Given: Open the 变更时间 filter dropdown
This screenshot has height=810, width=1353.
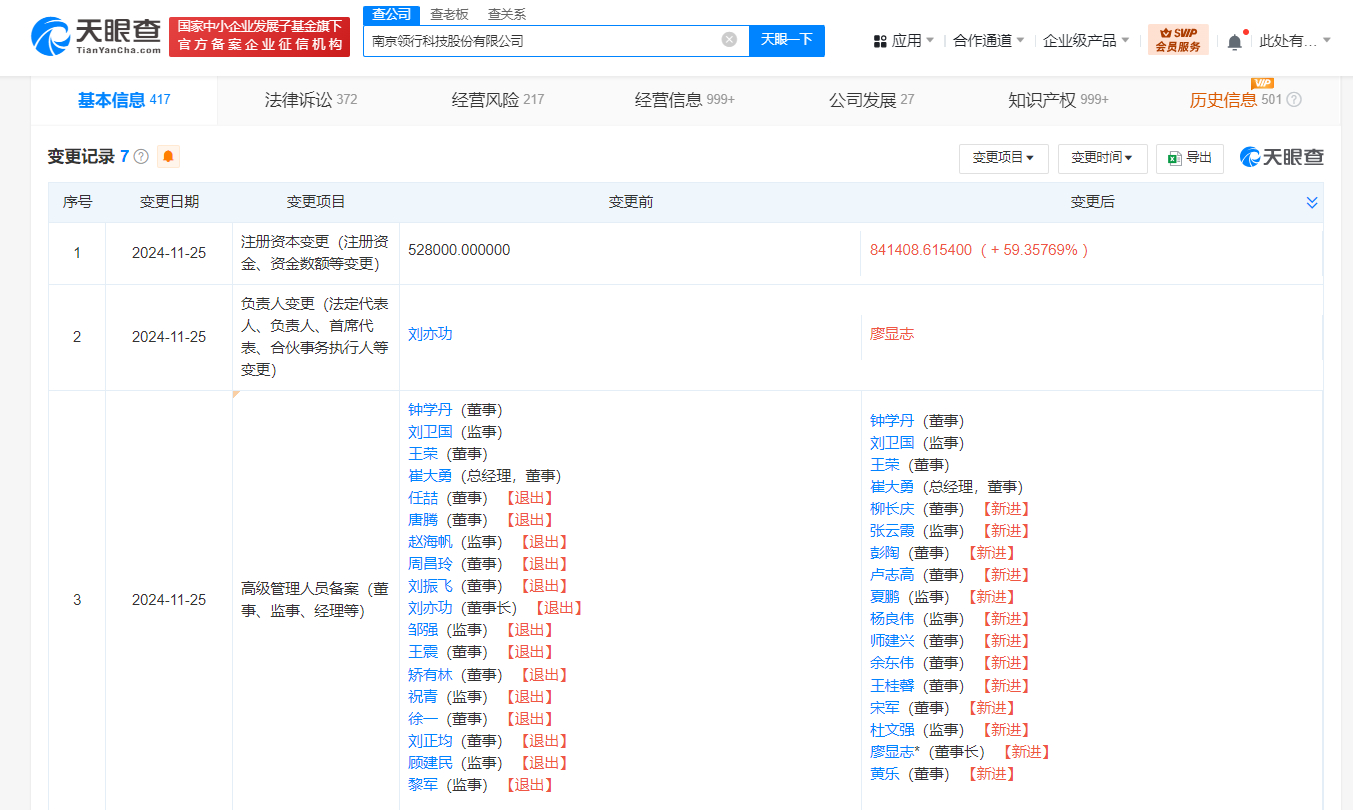Looking at the screenshot, I should point(1102,158).
